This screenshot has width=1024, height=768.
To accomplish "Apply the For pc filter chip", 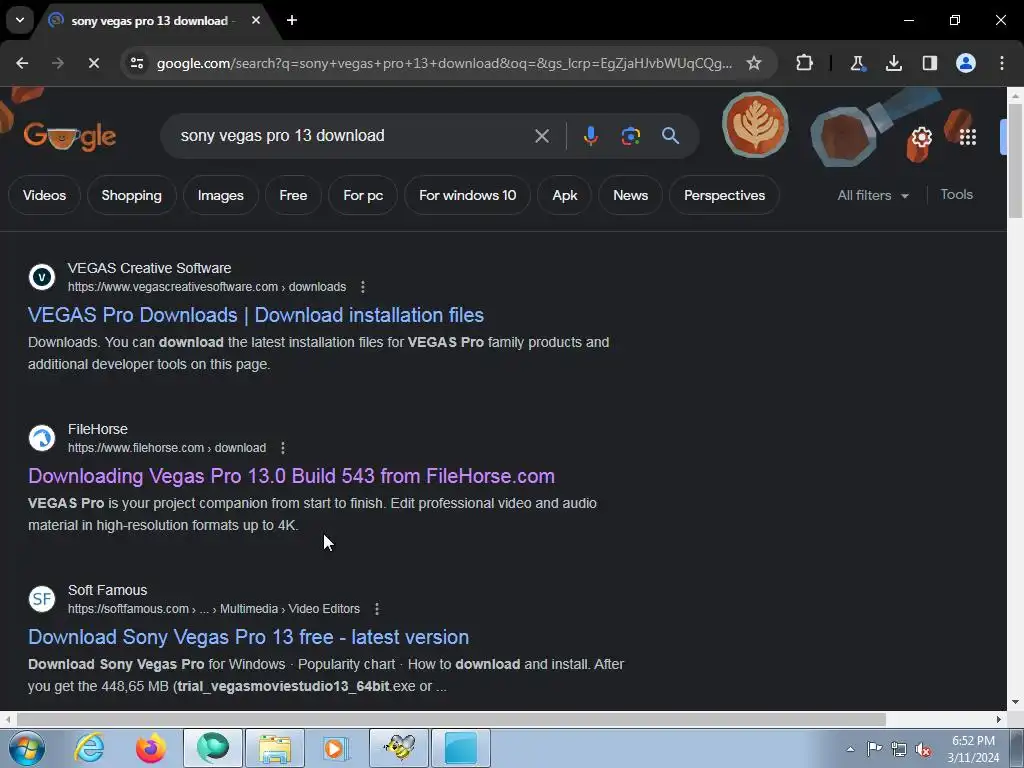I will [x=363, y=195].
